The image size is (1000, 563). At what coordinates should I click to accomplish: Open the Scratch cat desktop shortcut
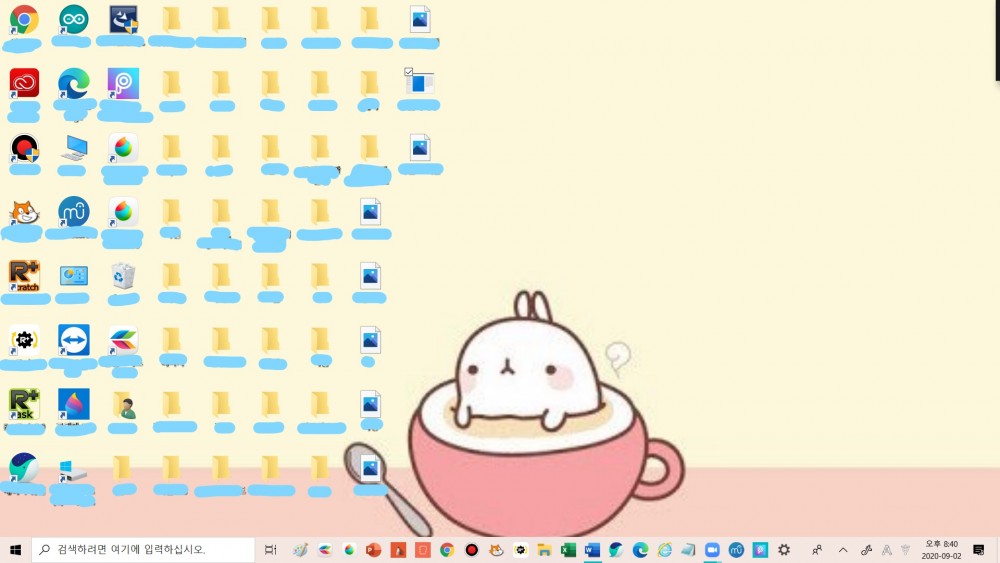pyautogui.click(x=24, y=212)
